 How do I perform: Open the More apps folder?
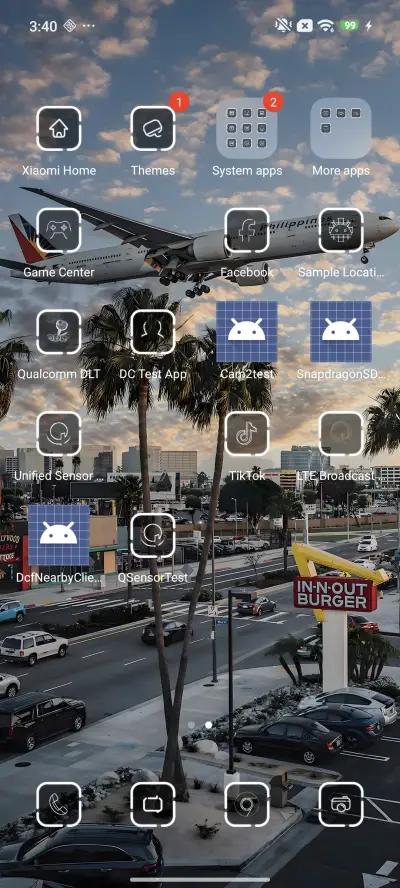pyautogui.click(x=341, y=128)
